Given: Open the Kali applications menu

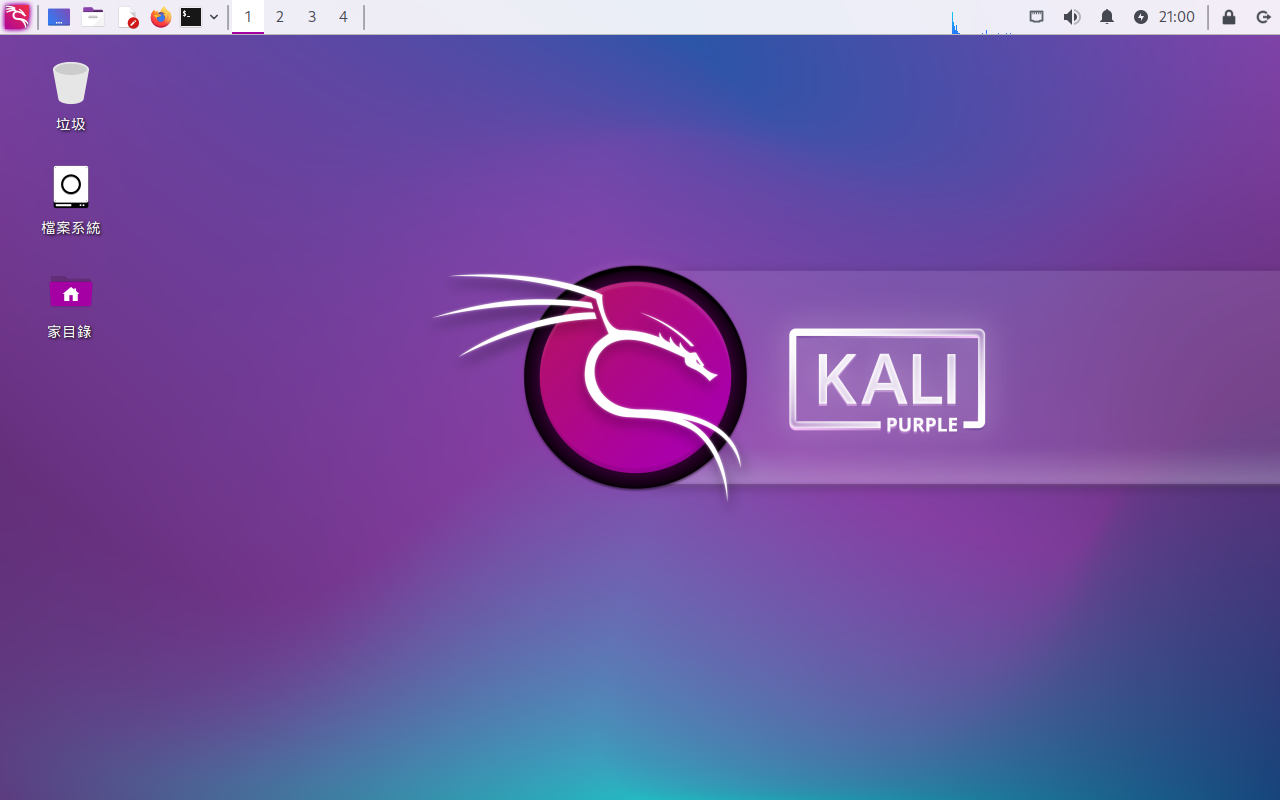Looking at the screenshot, I should [17, 17].
